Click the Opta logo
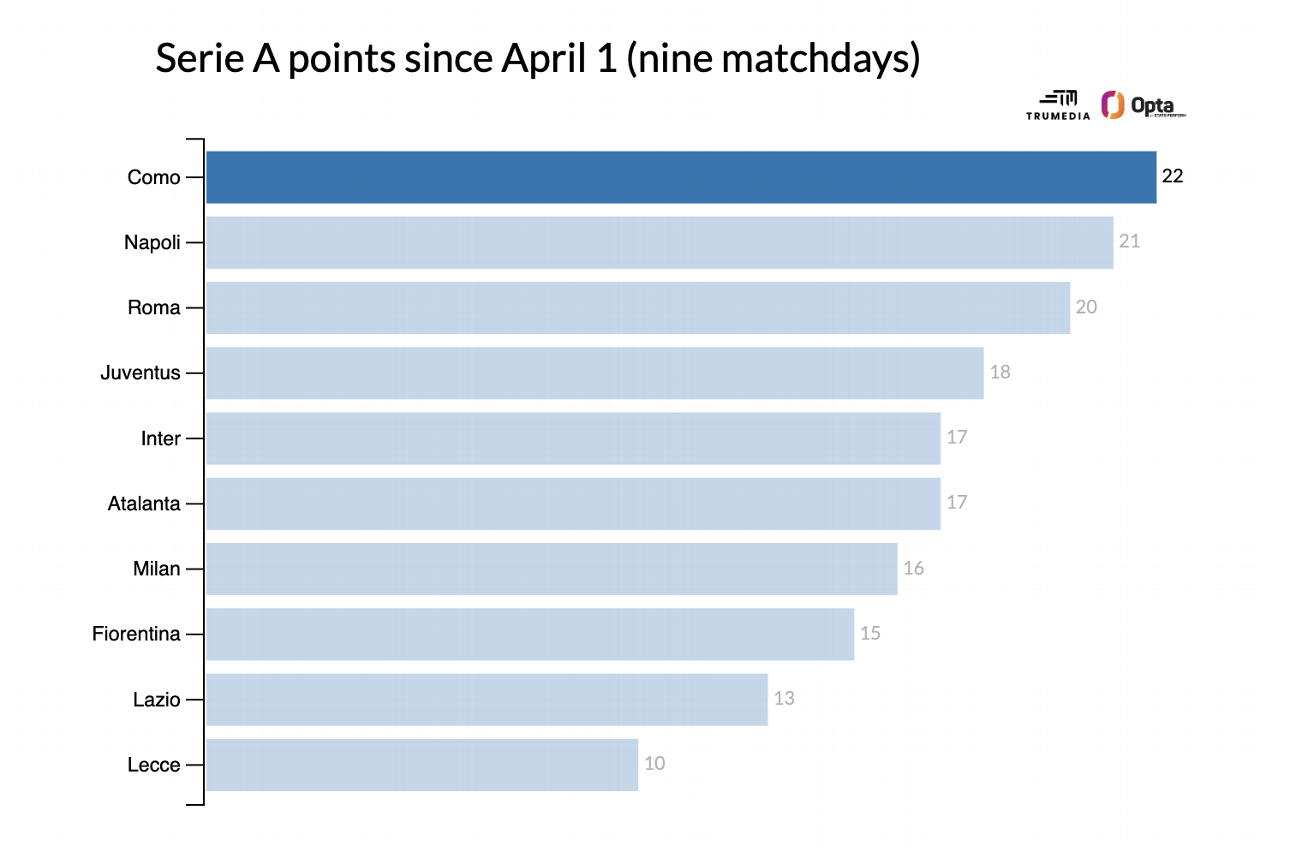The image size is (1296, 864). (x=1143, y=105)
